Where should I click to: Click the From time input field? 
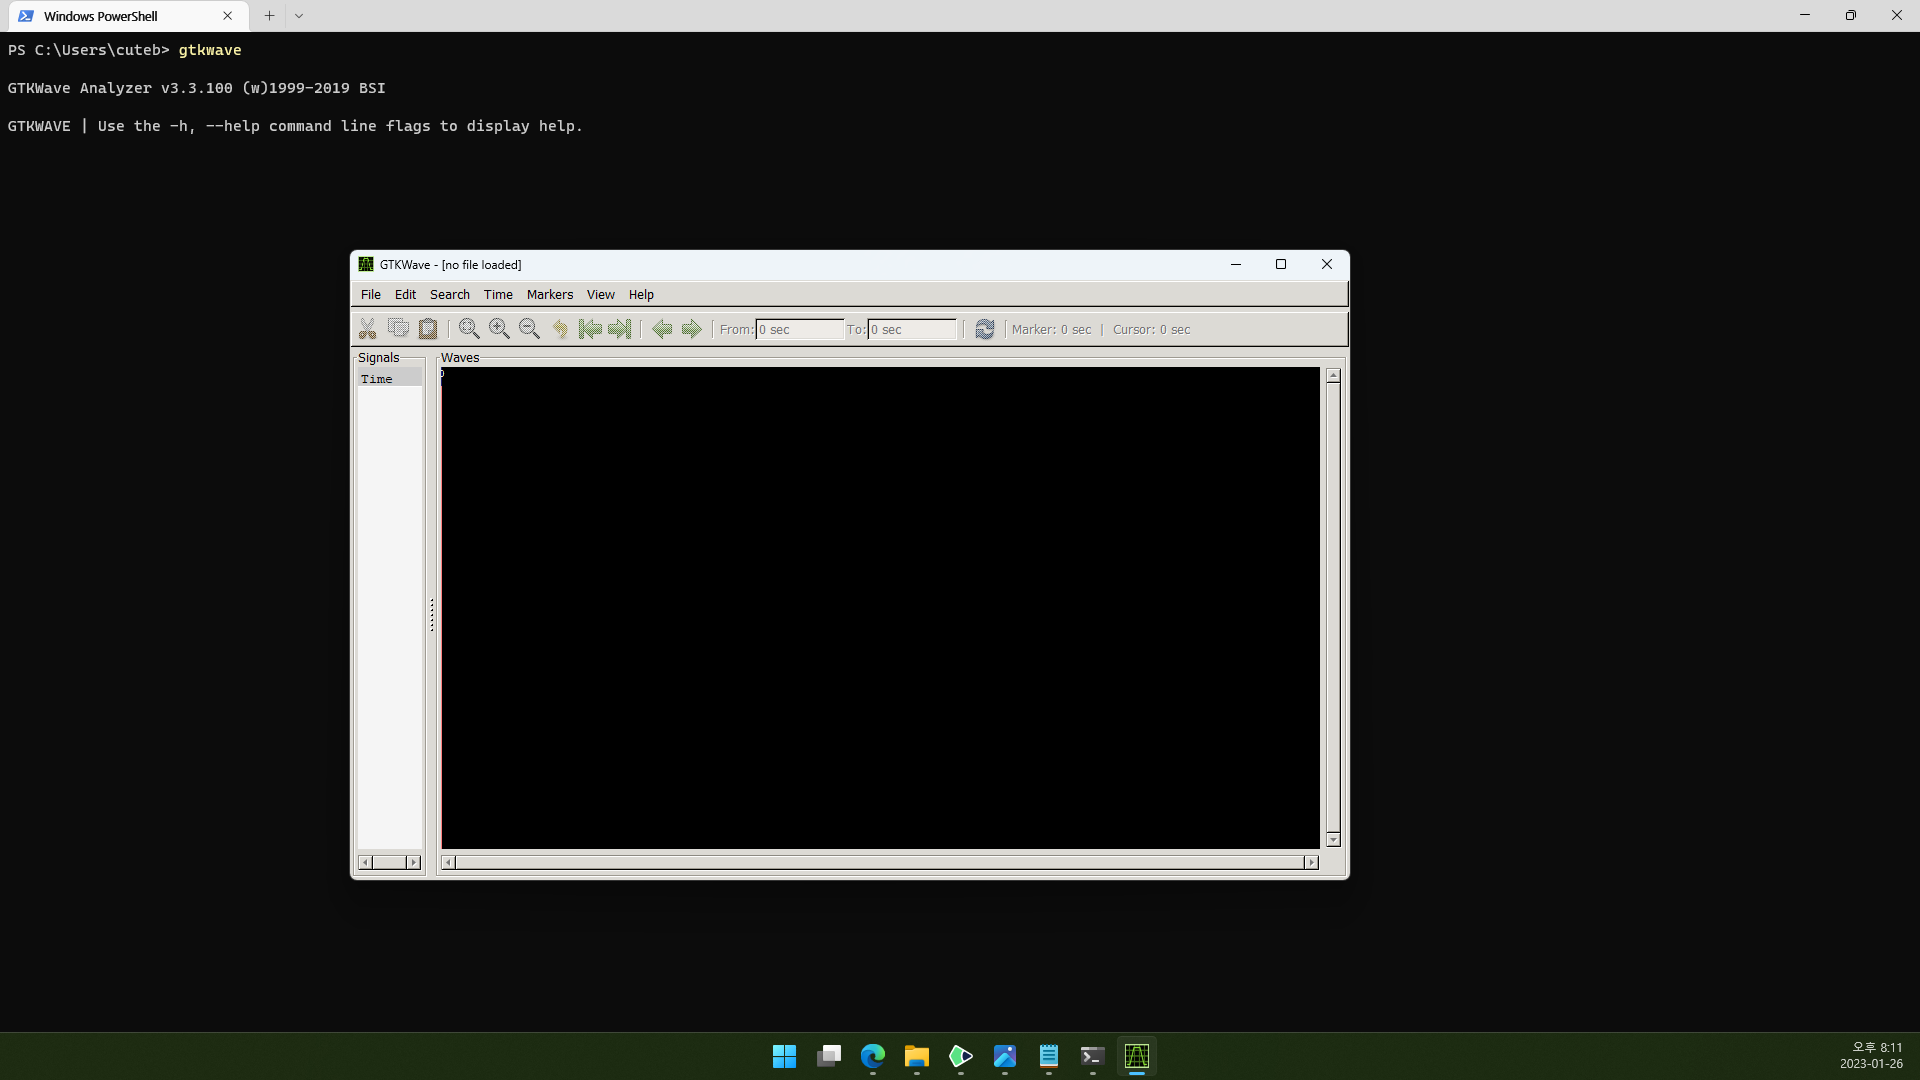800,329
